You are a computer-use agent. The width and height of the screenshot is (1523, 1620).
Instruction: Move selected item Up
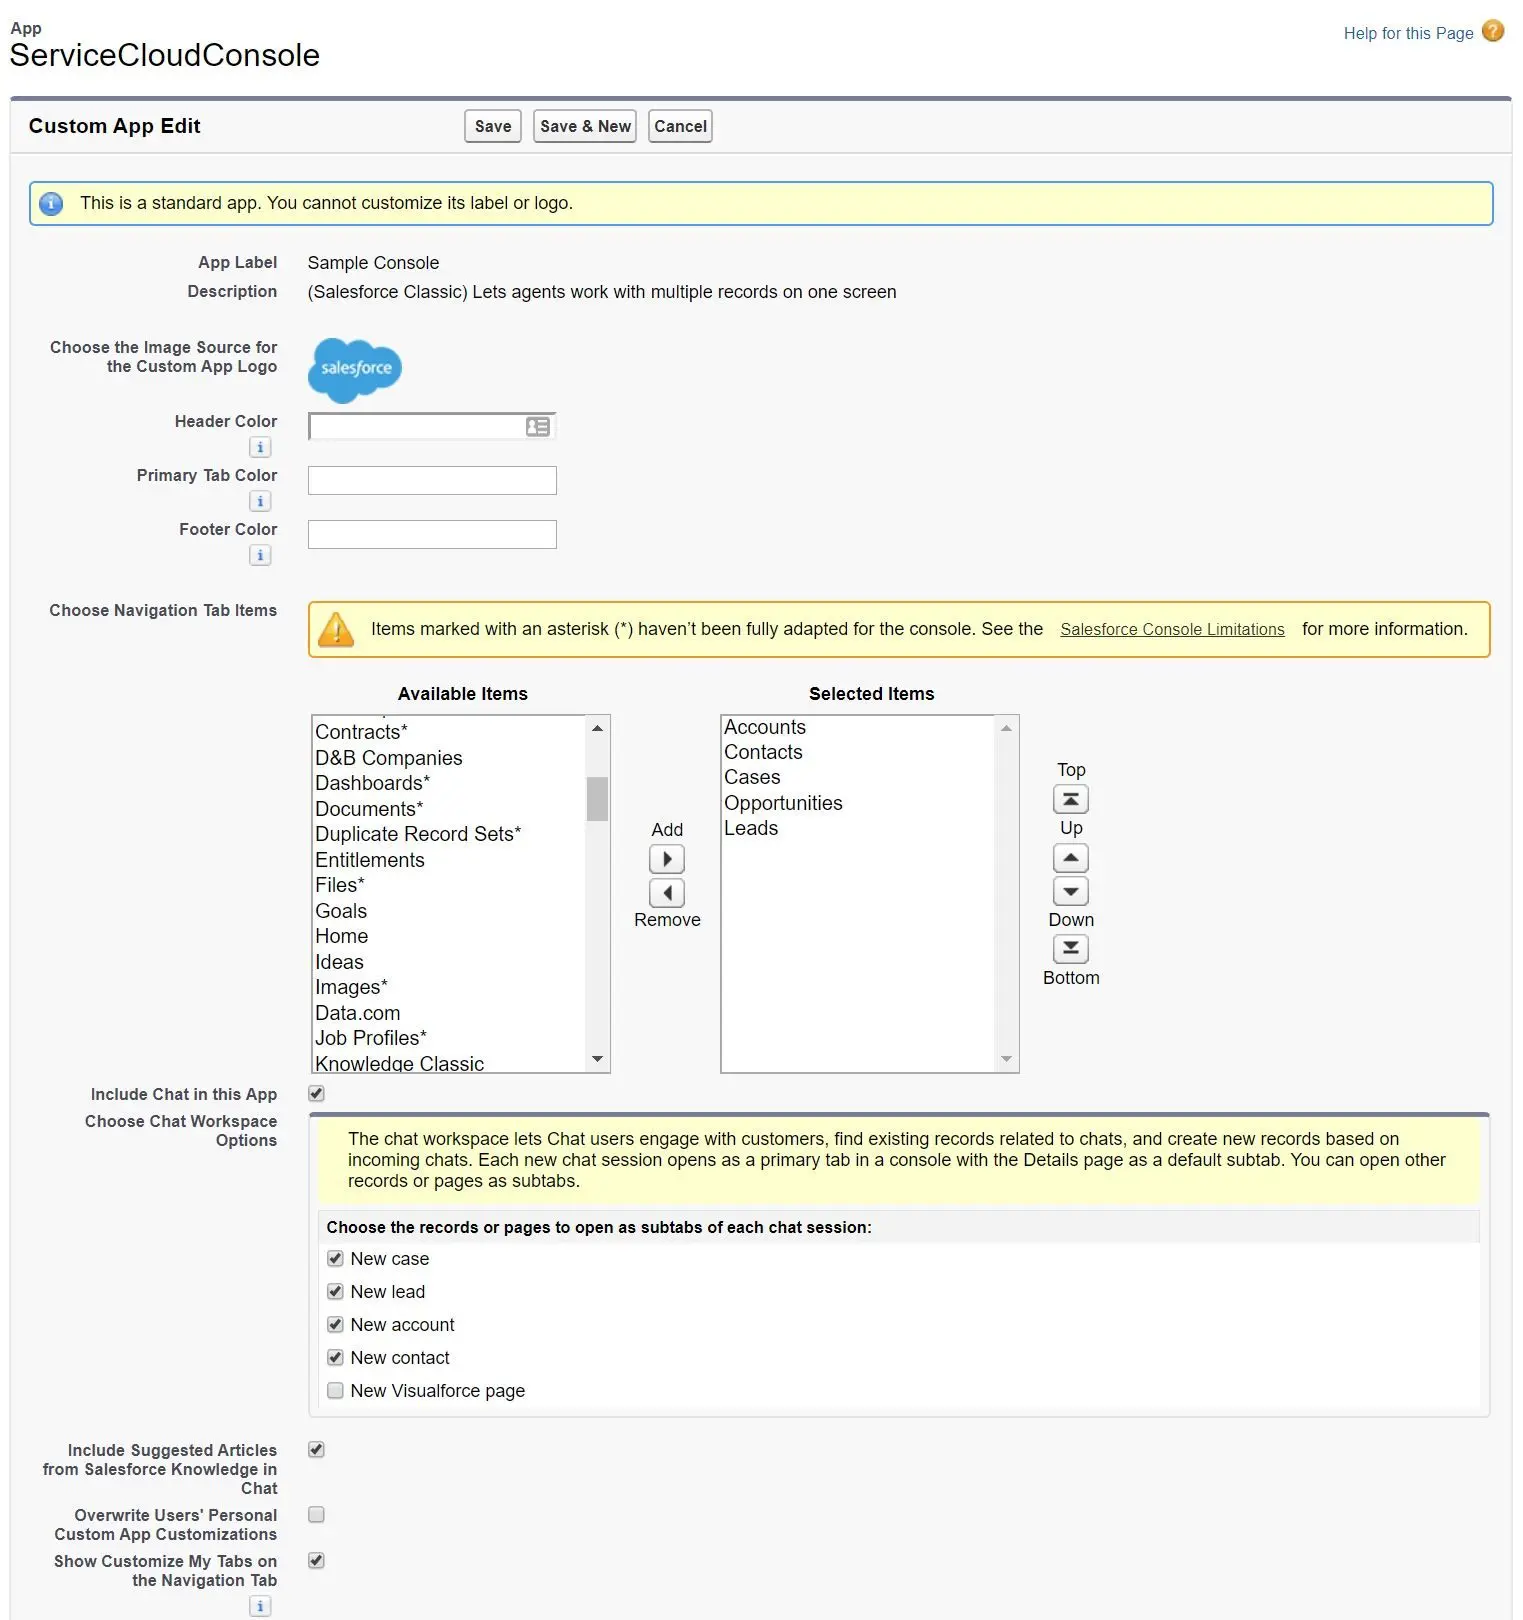pos(1071,858)
